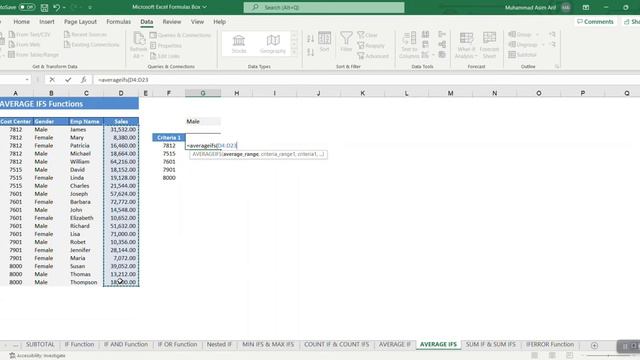
Task: Click the Manage Data Model icon
Action: pyautogui.click(x=442, y=54)
